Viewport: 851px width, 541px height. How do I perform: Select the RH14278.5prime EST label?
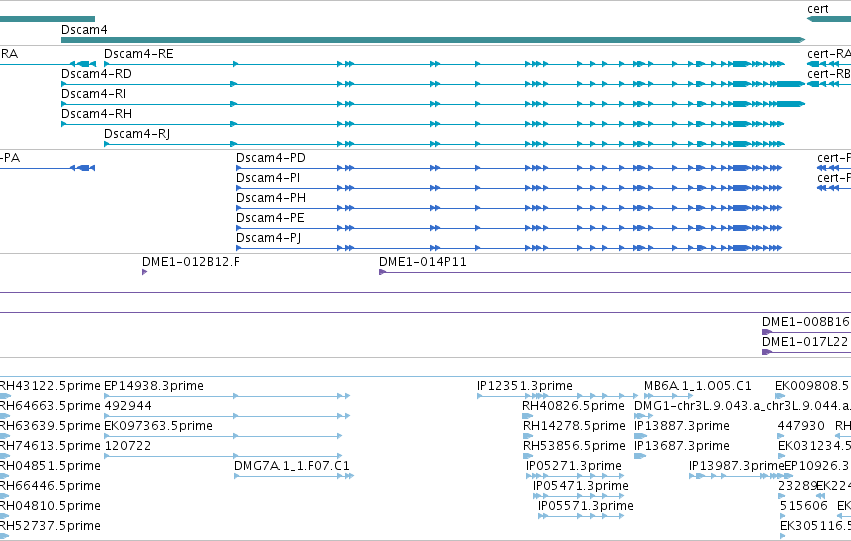(x=574, y=426)
